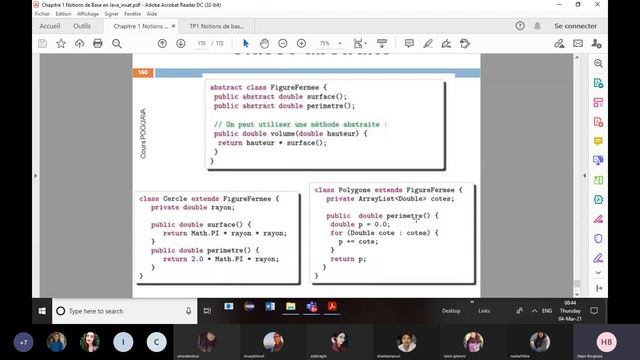Open the Windows notification center

[594, 311]
